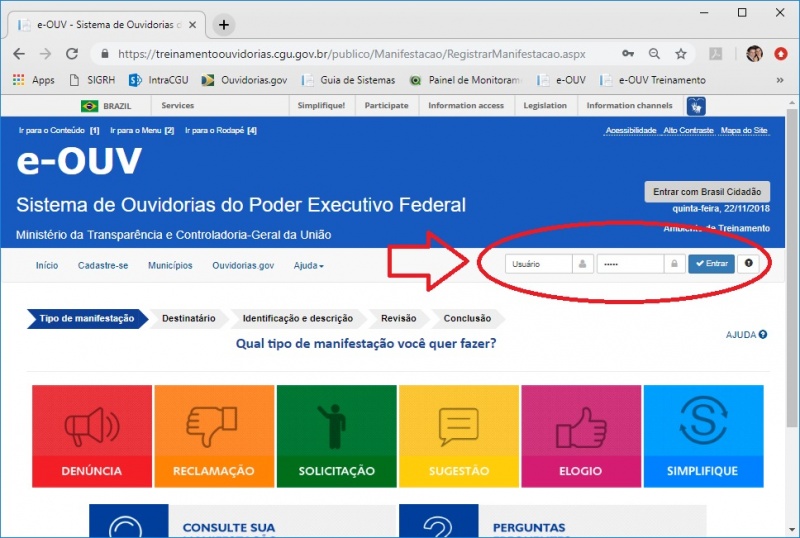This screenshot has height=538, width=800.
Task: Click the help question mark beside Entrar
Action: [749, 264]
